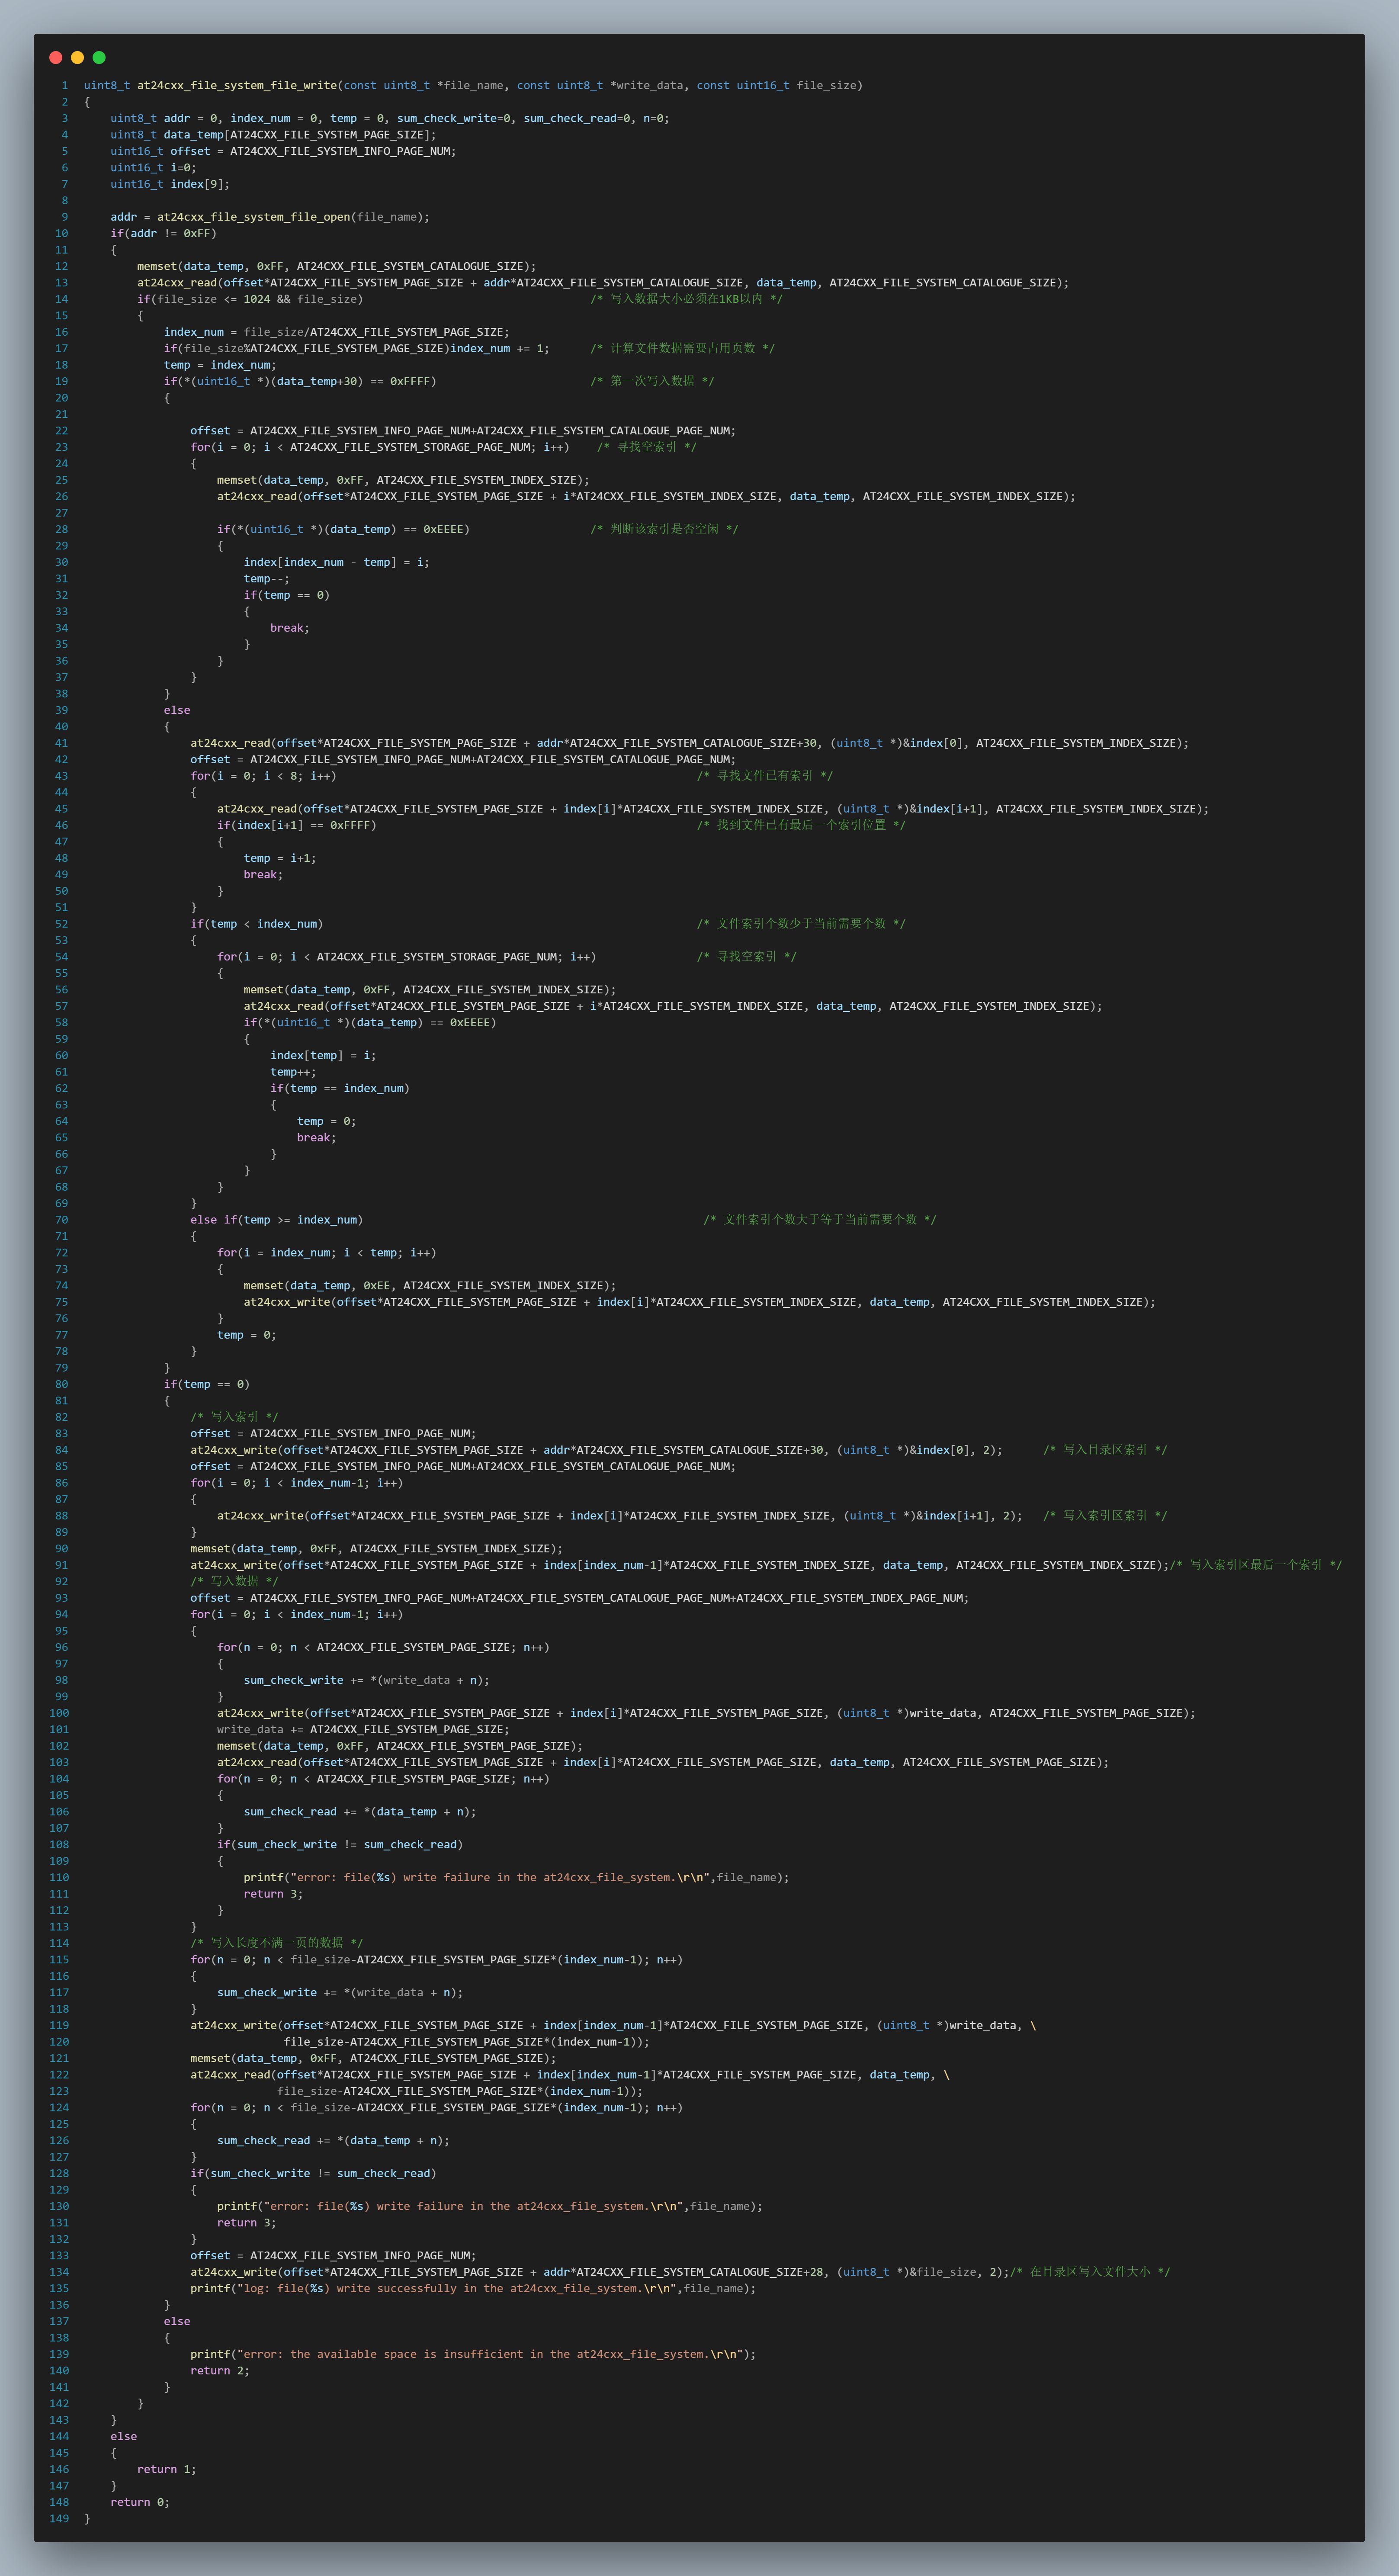The image size is (1399, 2576).
Task: Click the 'temp = i+1;' assignment
Action: [280, 858]
